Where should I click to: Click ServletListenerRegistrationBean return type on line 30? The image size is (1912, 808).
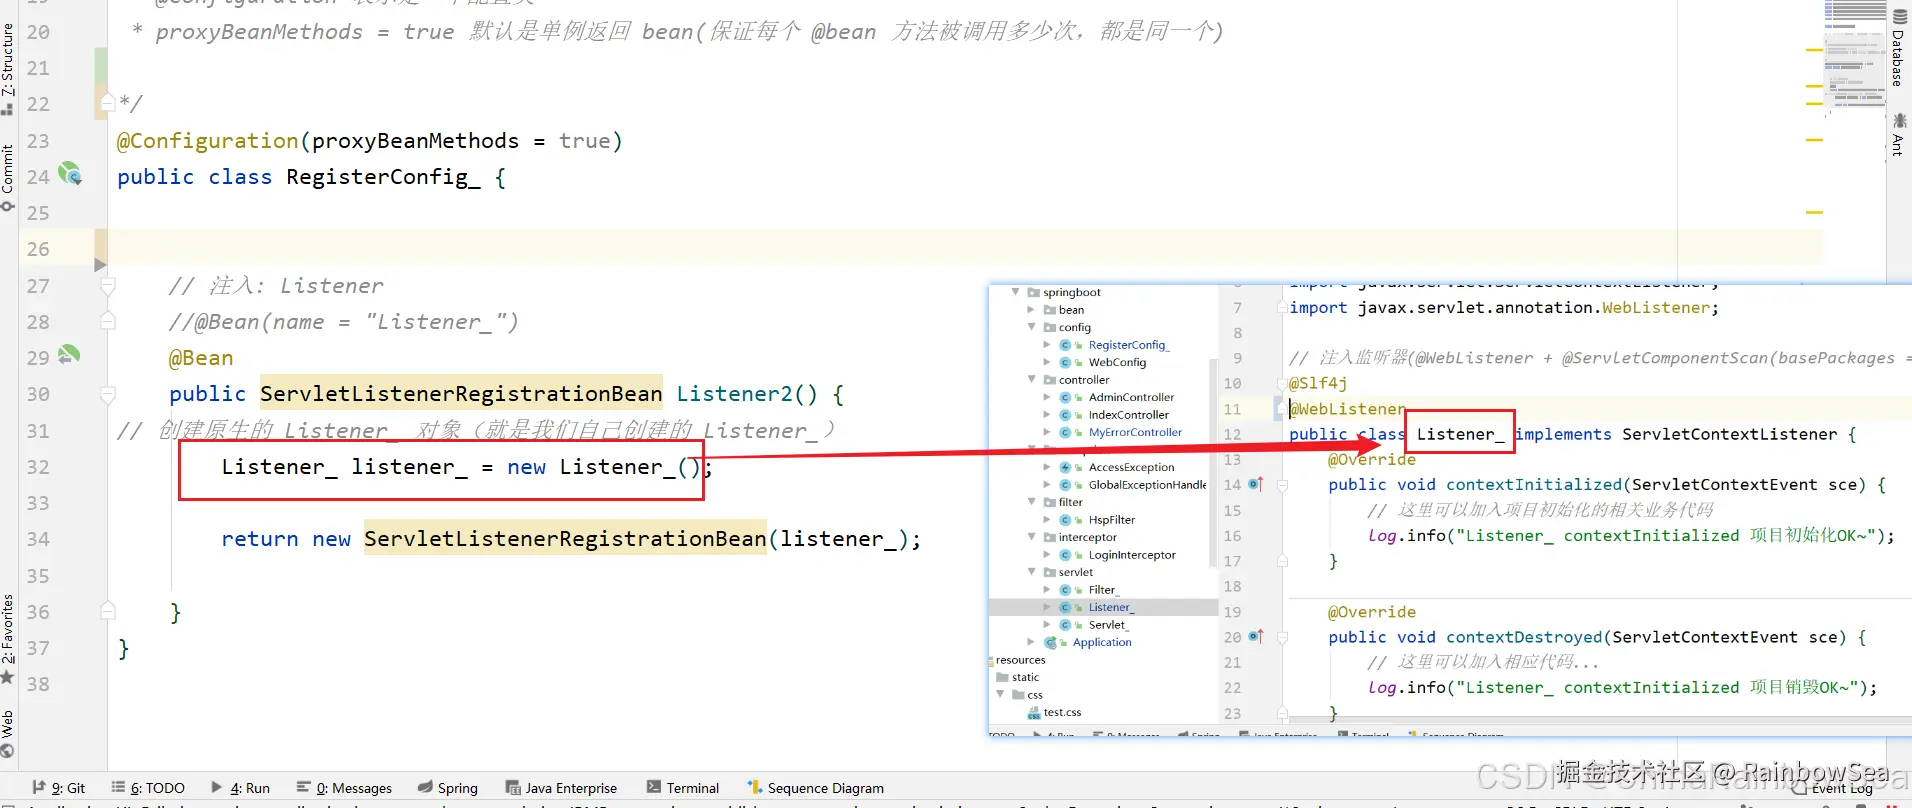(x=461, y=394)
